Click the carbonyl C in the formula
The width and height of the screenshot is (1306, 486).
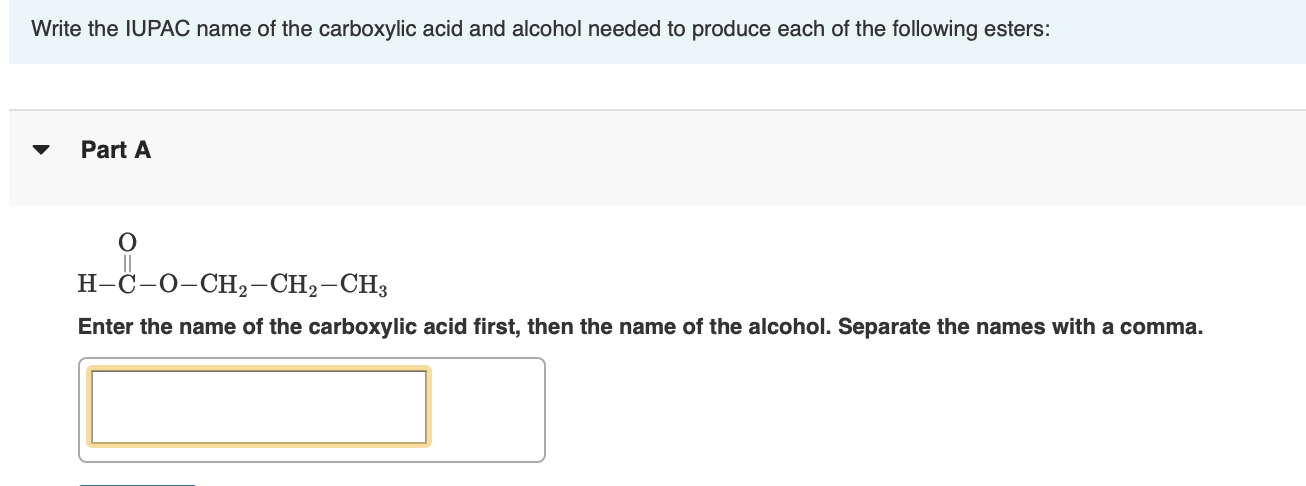[x=127, y=283]
